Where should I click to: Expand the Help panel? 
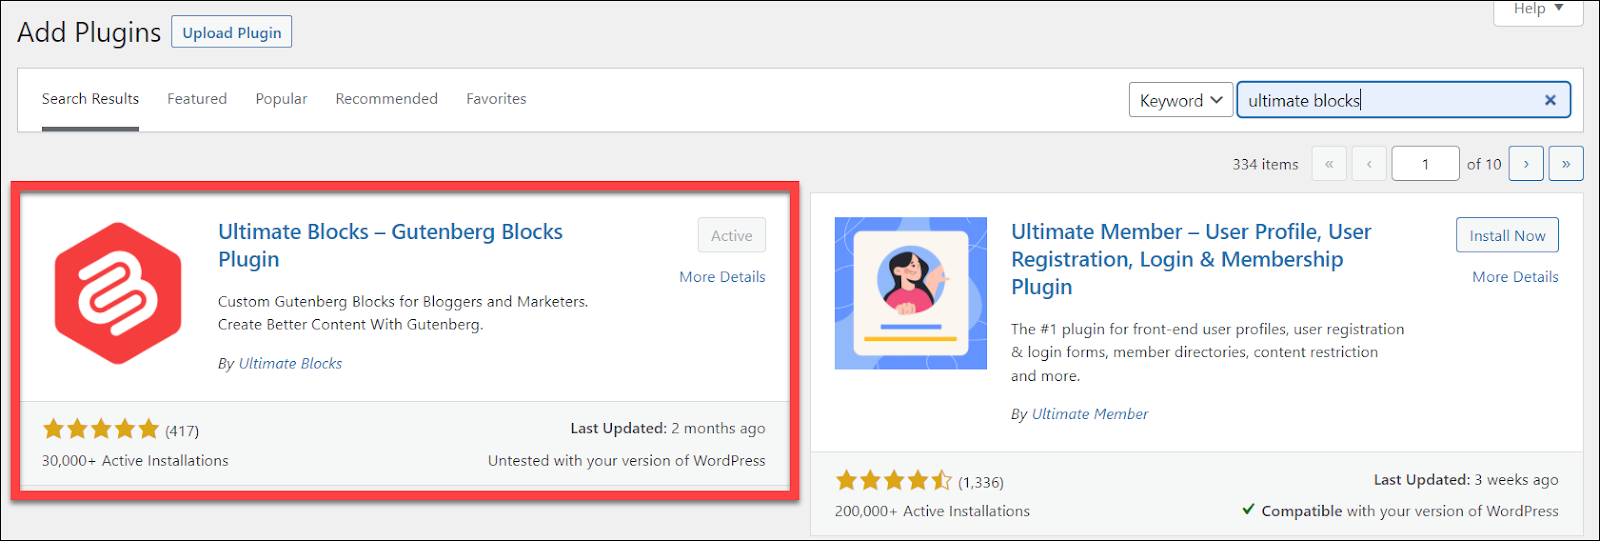[x=1538, y=10]
